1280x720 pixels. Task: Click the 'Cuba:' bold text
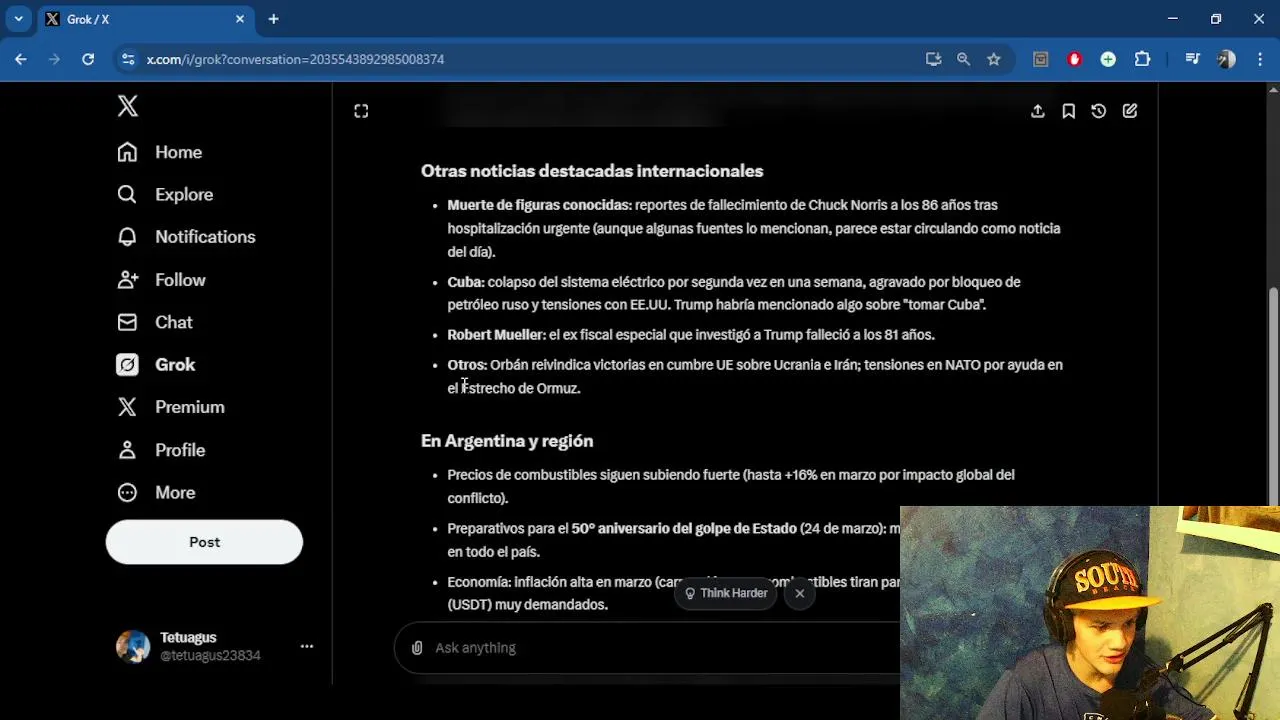pos(466,282)
